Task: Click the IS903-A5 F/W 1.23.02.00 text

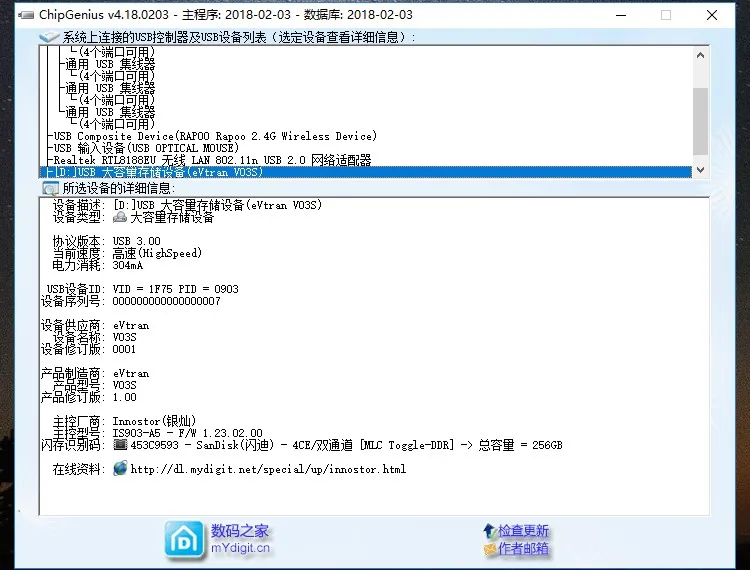Action: [x=187, y=433]
